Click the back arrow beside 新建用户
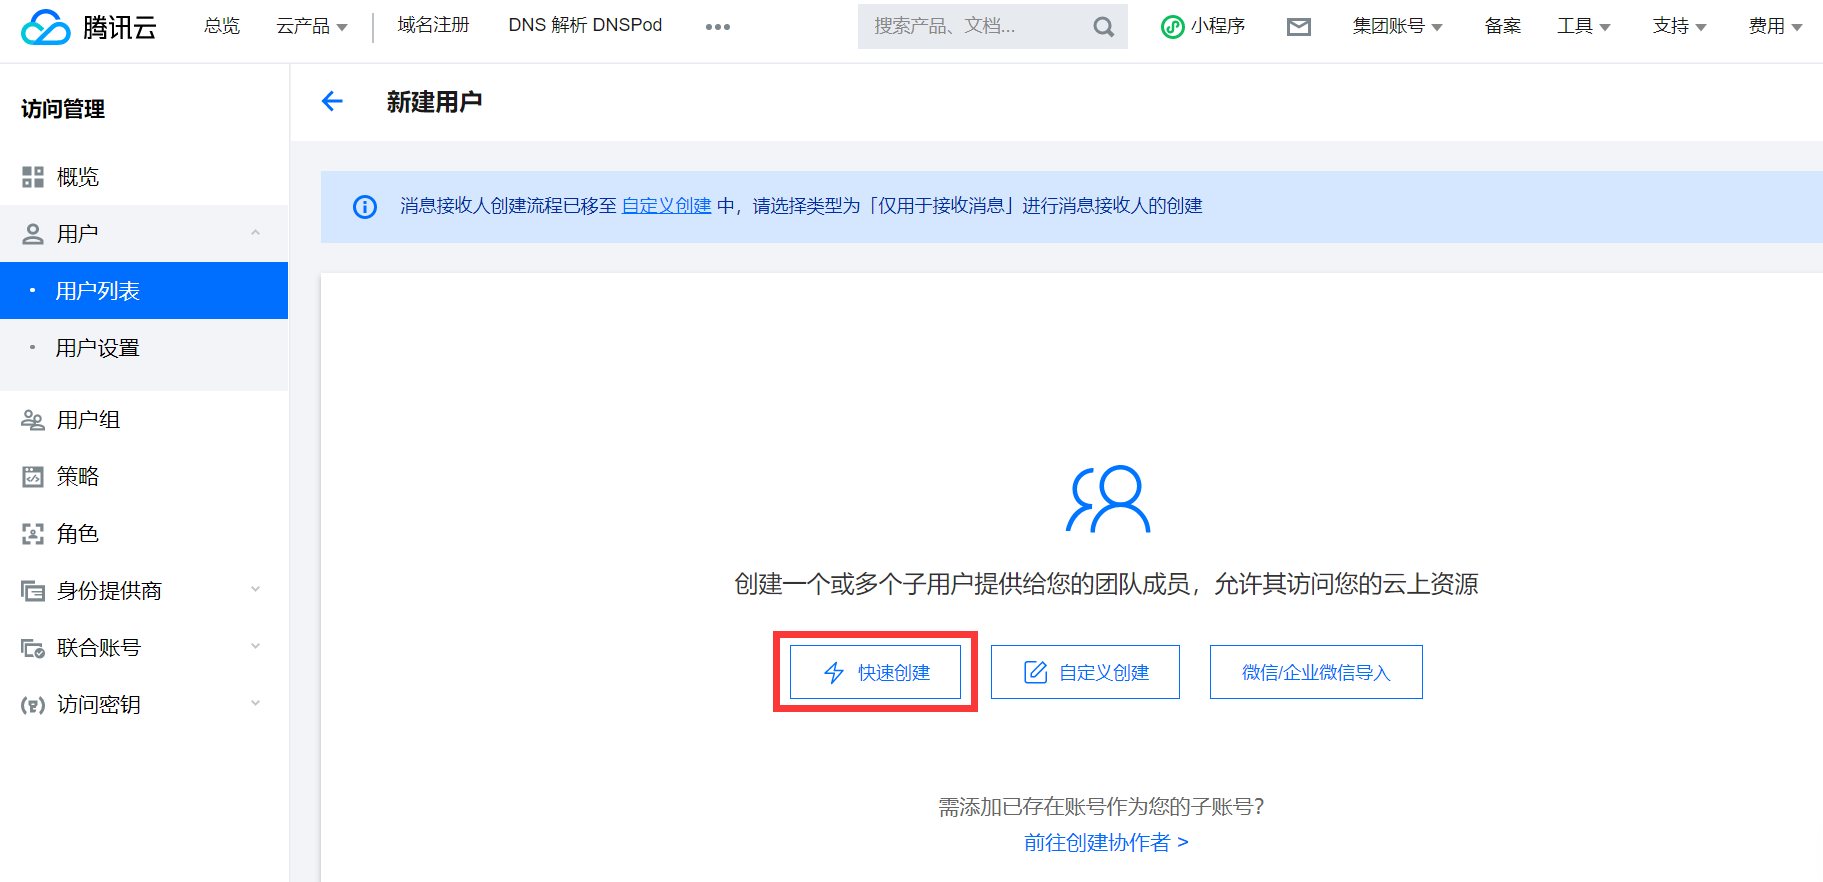Viewport: 1823px width, 882px height. click(x=332, y=101)
